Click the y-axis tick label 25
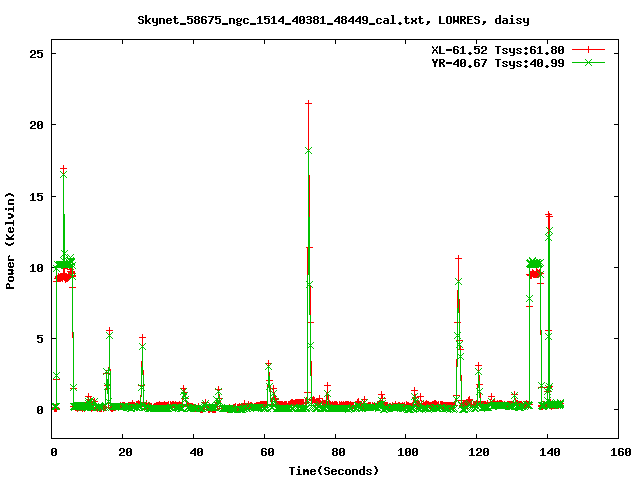 click(37, 54)
